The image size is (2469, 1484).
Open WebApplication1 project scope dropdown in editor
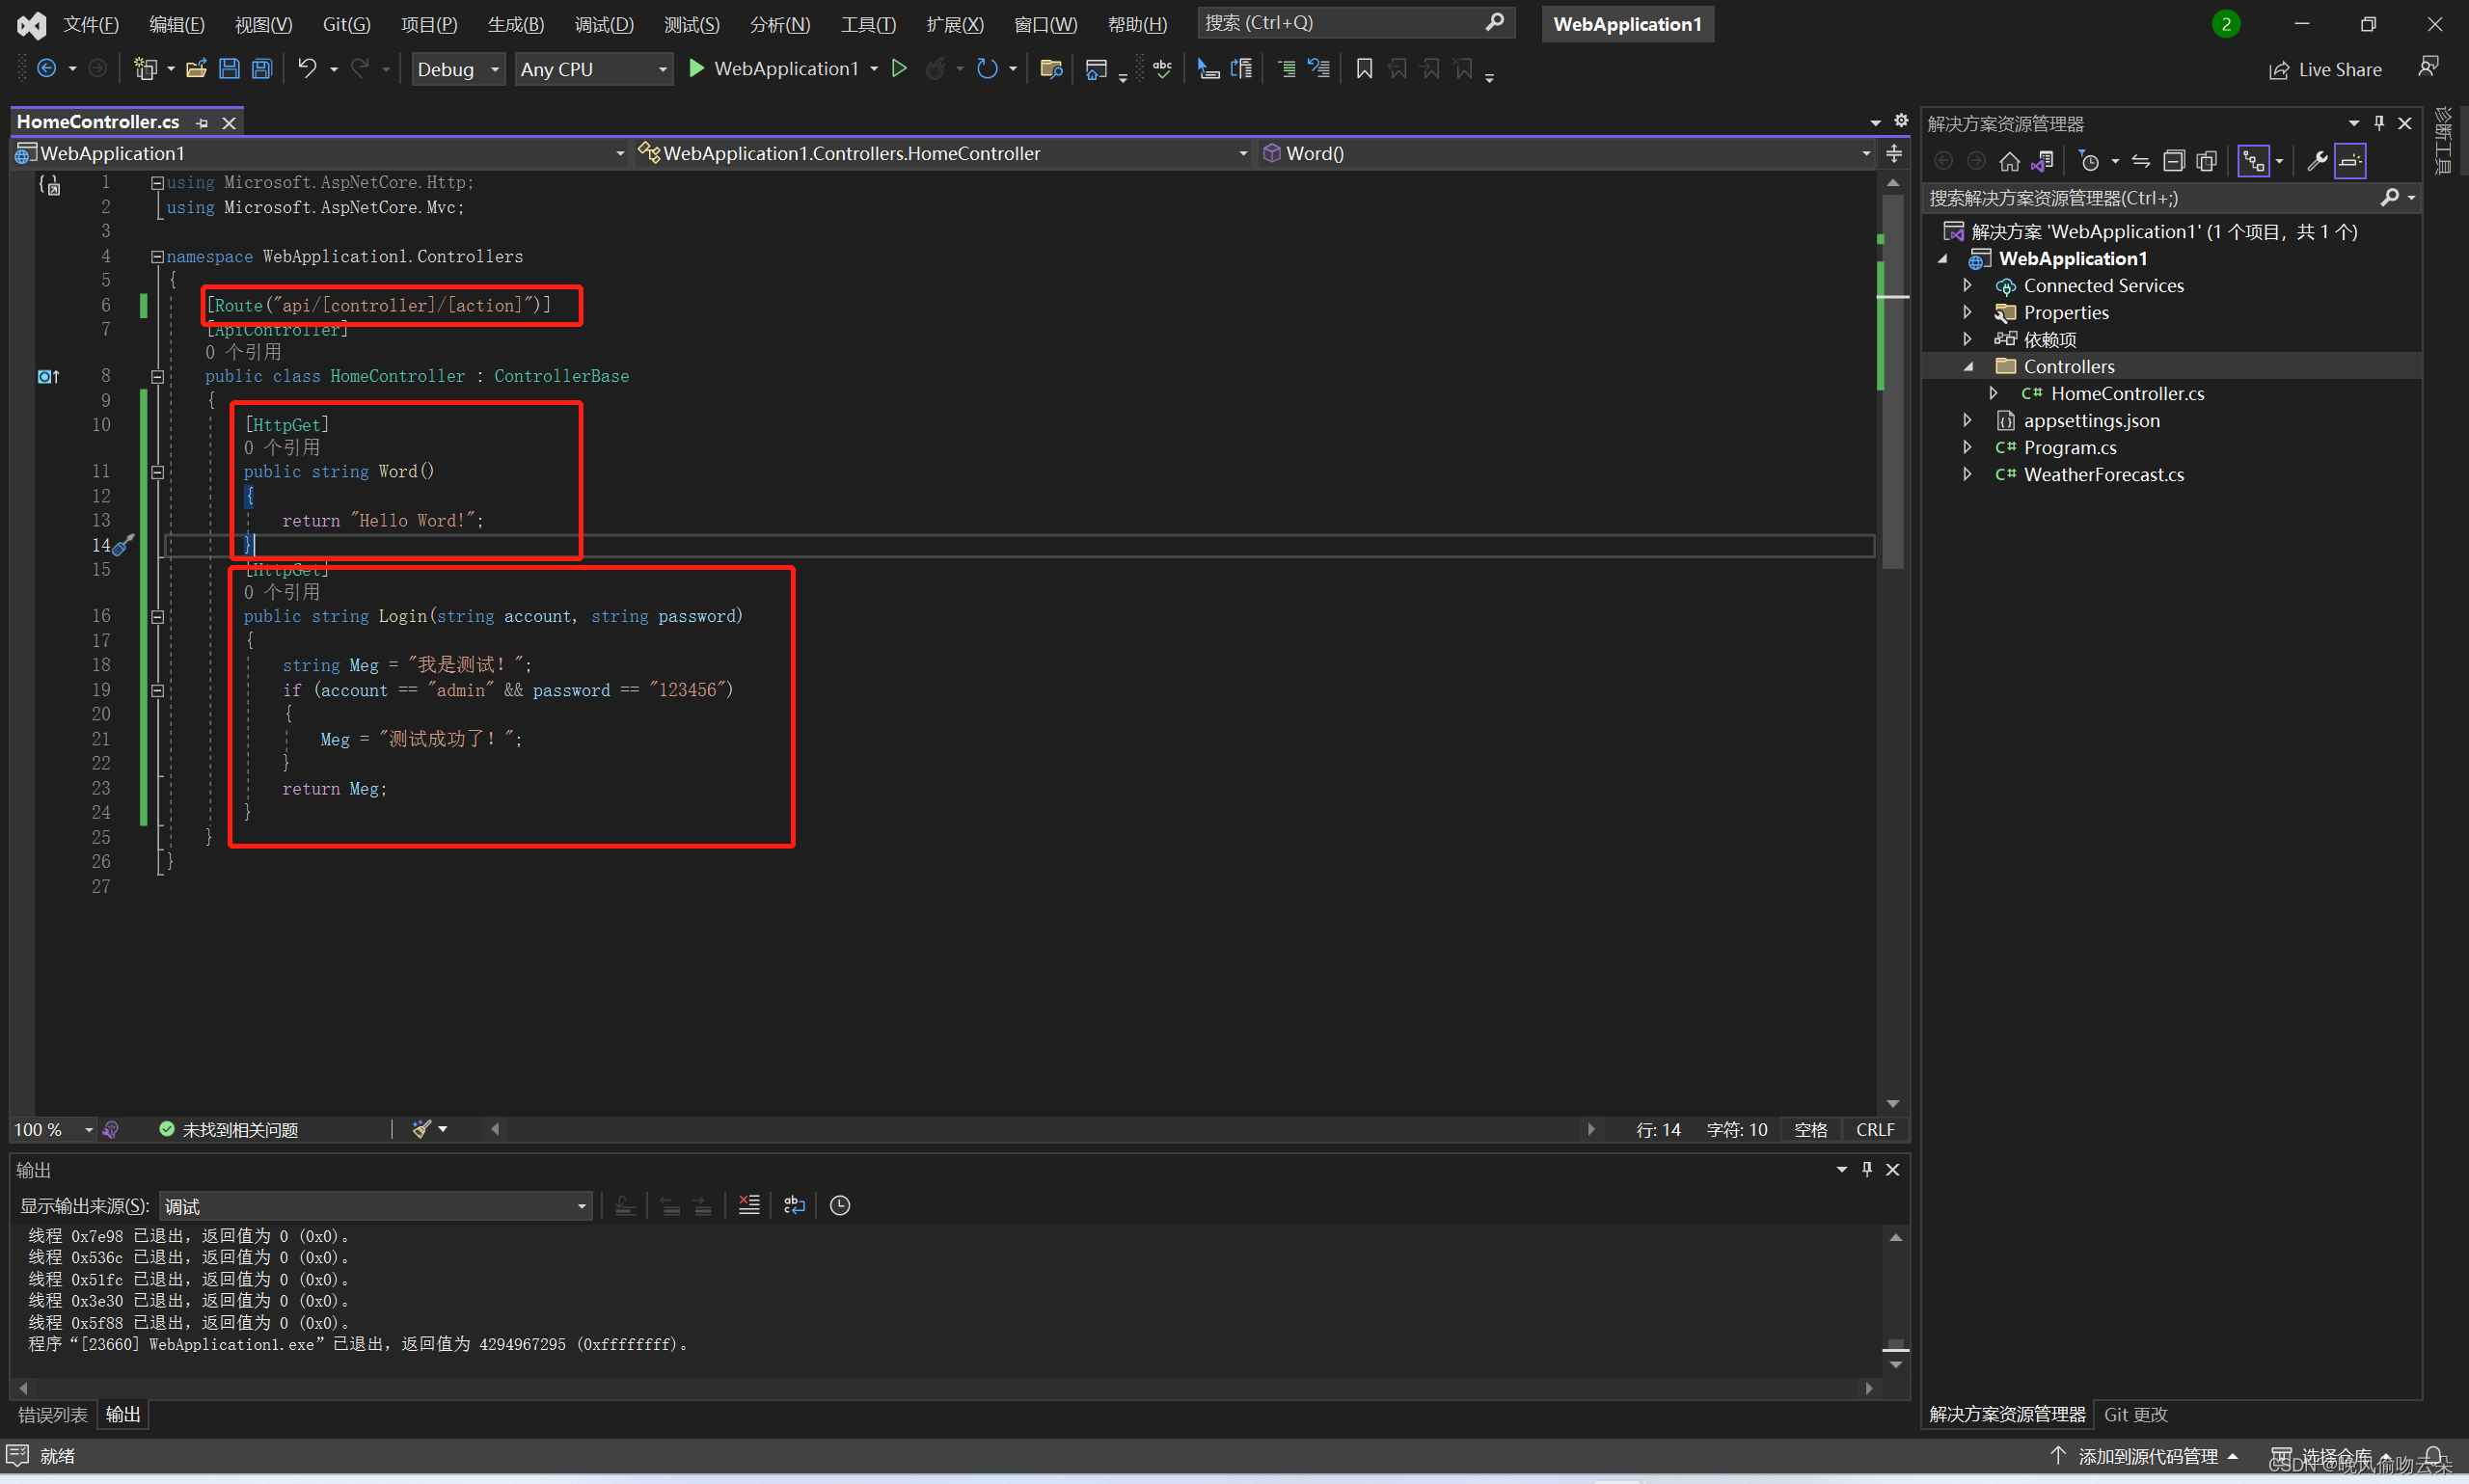[320, 153]
